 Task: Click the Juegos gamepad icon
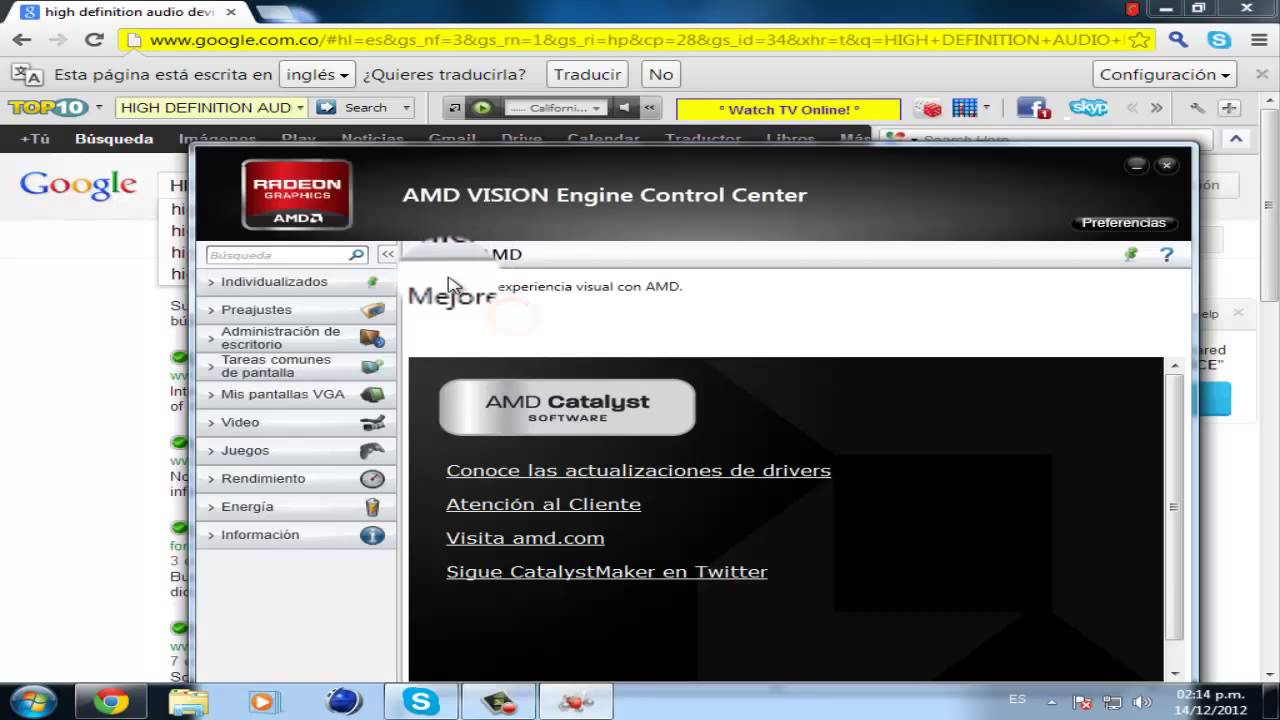coord(372,451)
